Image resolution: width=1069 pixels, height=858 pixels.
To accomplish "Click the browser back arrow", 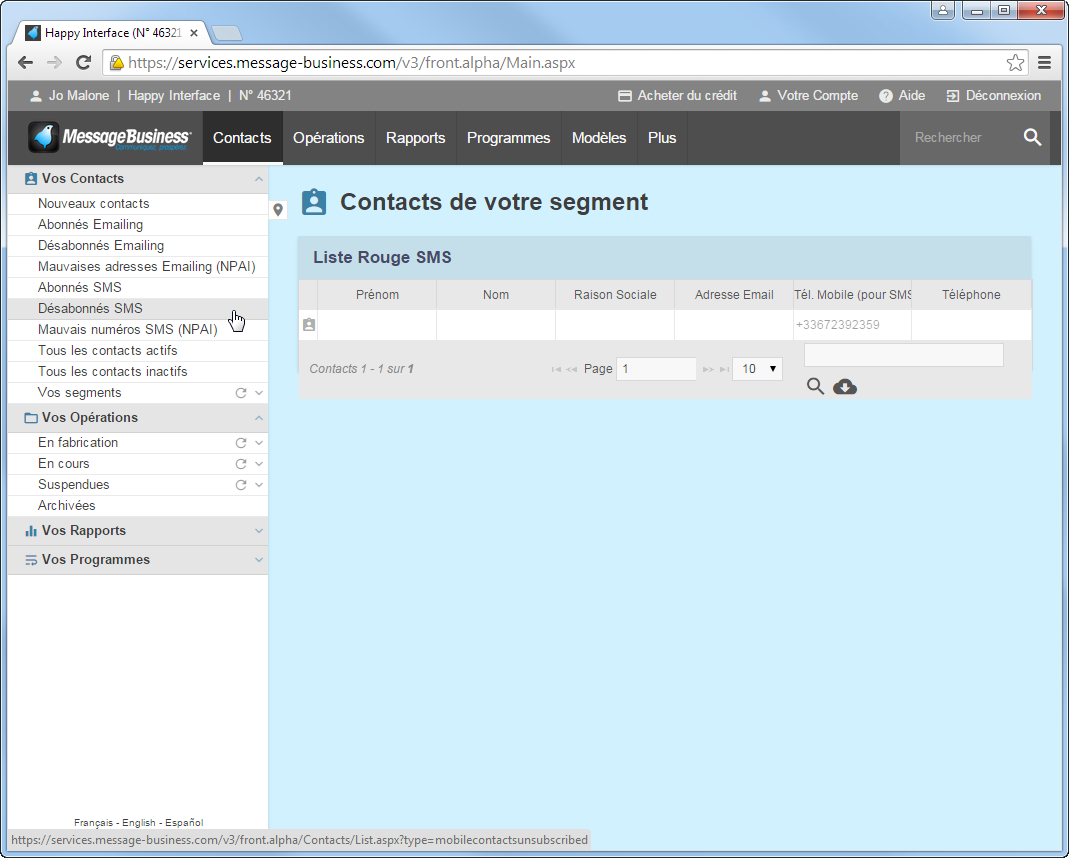I will tap(25, 63).
